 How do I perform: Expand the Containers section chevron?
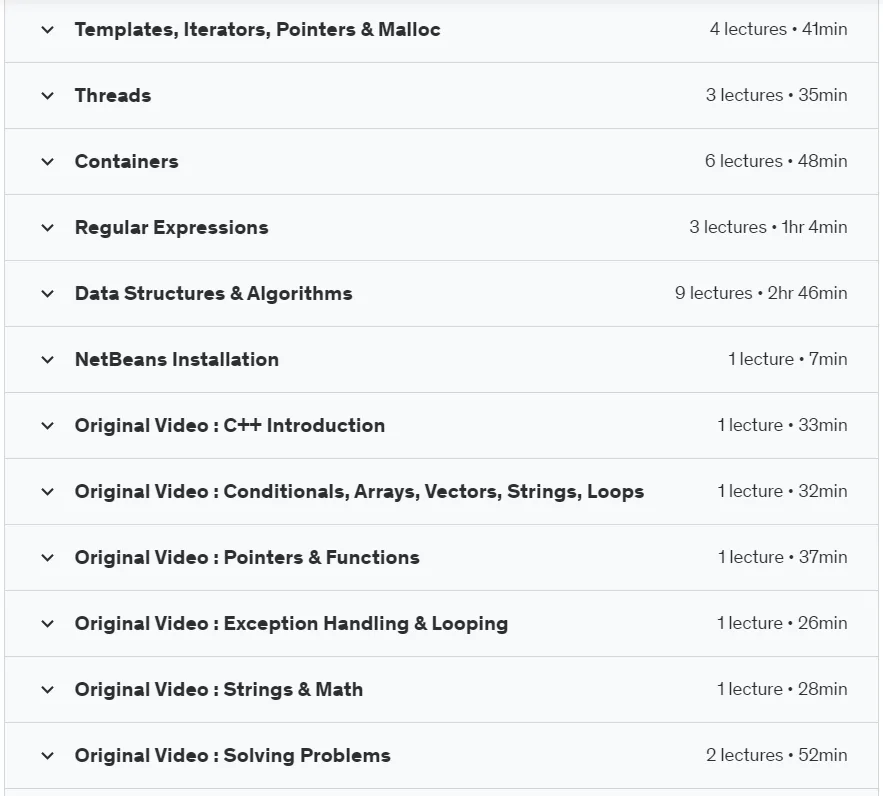[48, 162]
